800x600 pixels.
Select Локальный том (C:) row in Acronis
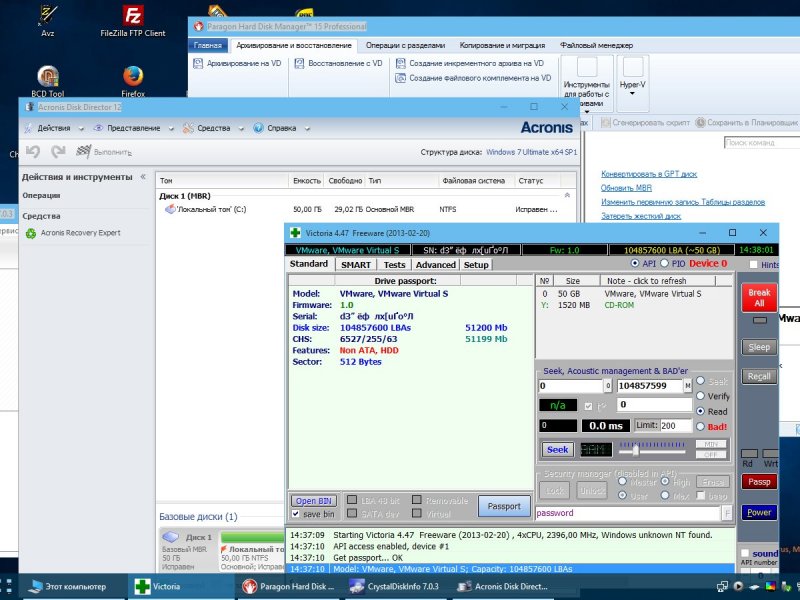[365, 209]
